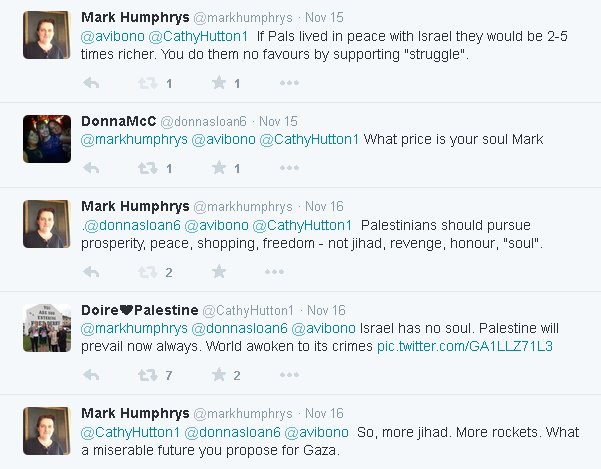This screenshot has width=601, height=469.
Task: Reply to Mark Humphrys' first Nov 15 tweet
Action: click(x=91, y=83)
